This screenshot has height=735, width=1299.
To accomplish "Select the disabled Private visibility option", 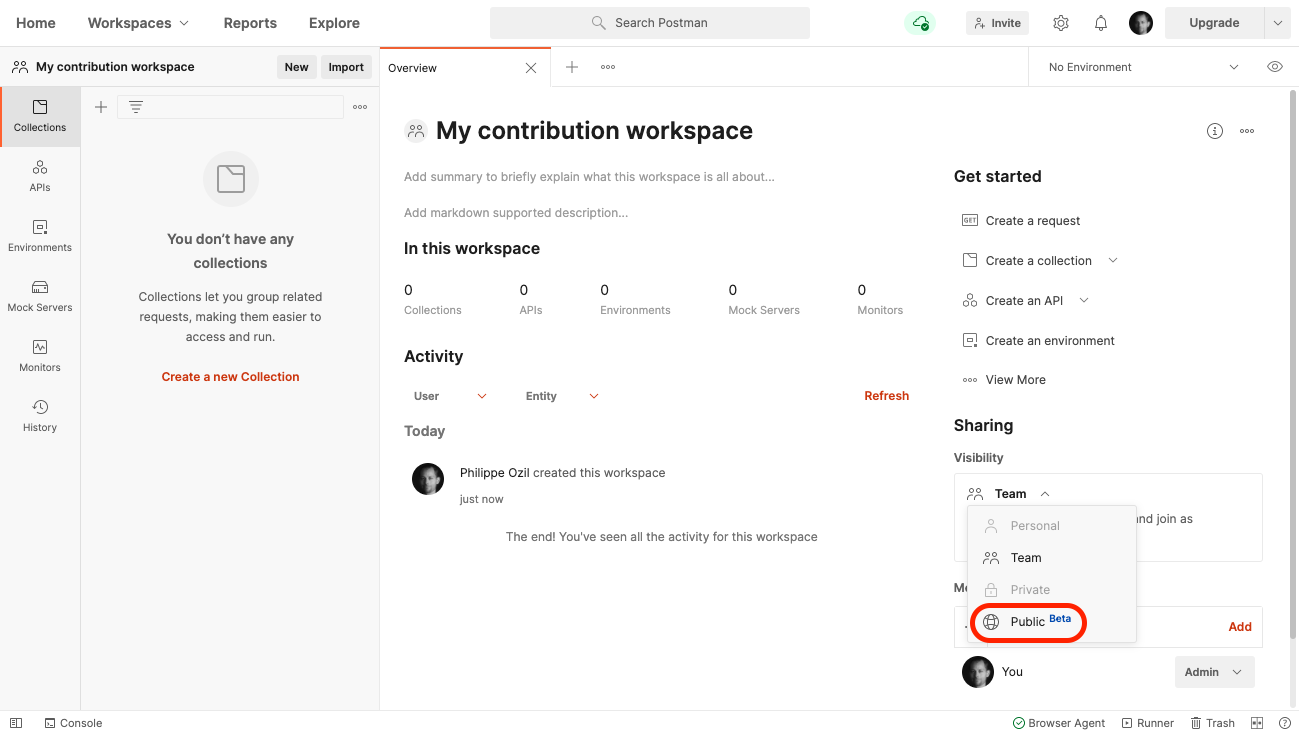I will [x=1051, y=590].
